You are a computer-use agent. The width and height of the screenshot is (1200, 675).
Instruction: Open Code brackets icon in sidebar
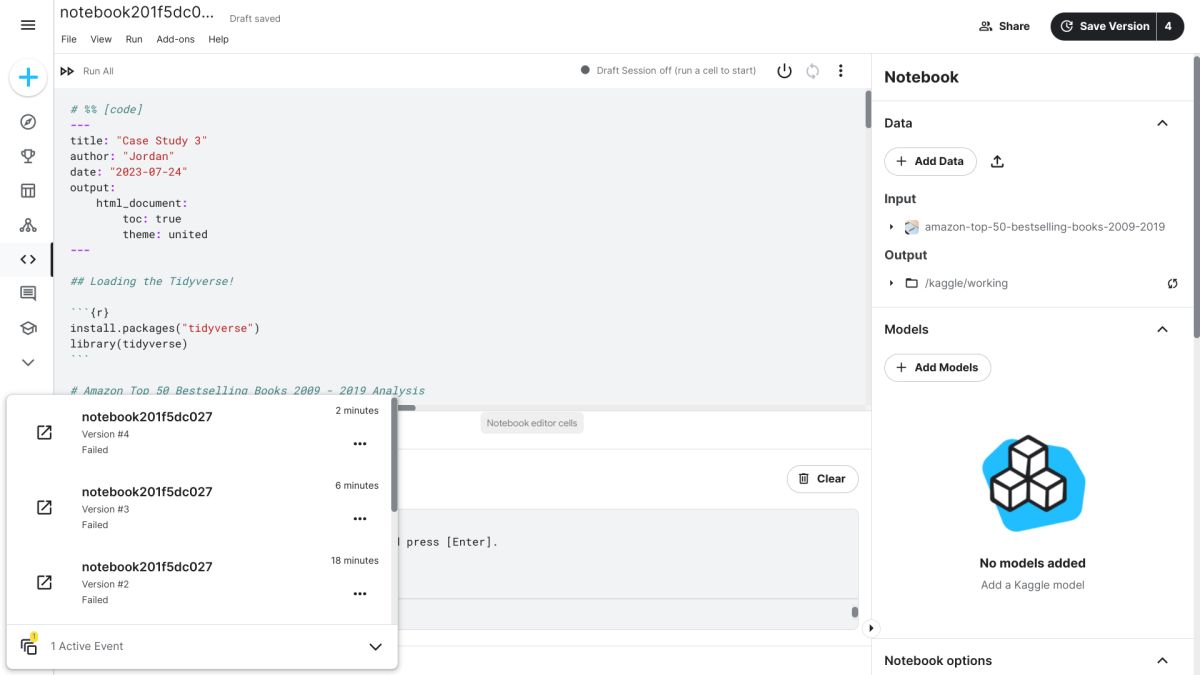[28, 259]
